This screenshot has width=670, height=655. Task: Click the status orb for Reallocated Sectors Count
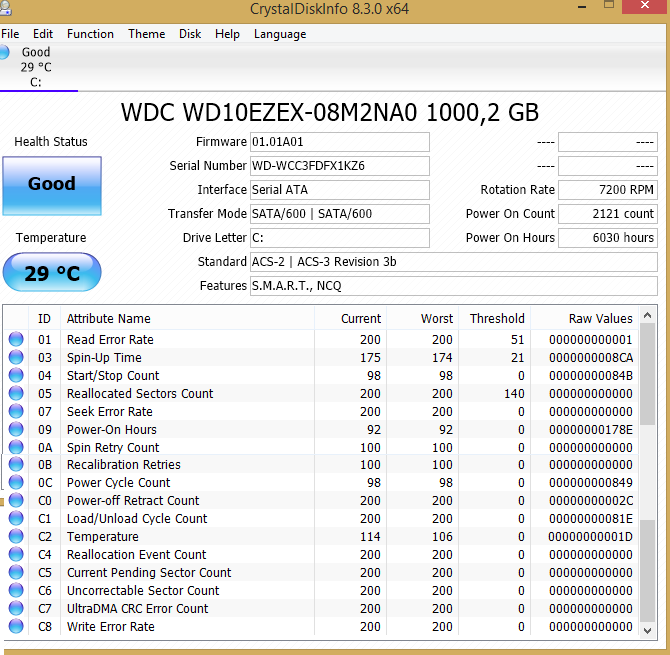pos(16,393)
